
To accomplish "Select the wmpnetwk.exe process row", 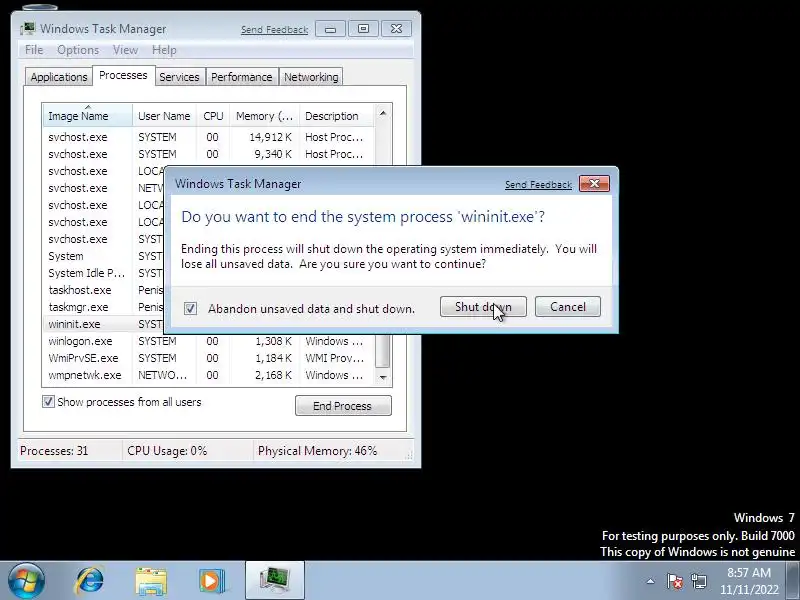I will click(x=209, y=375).
